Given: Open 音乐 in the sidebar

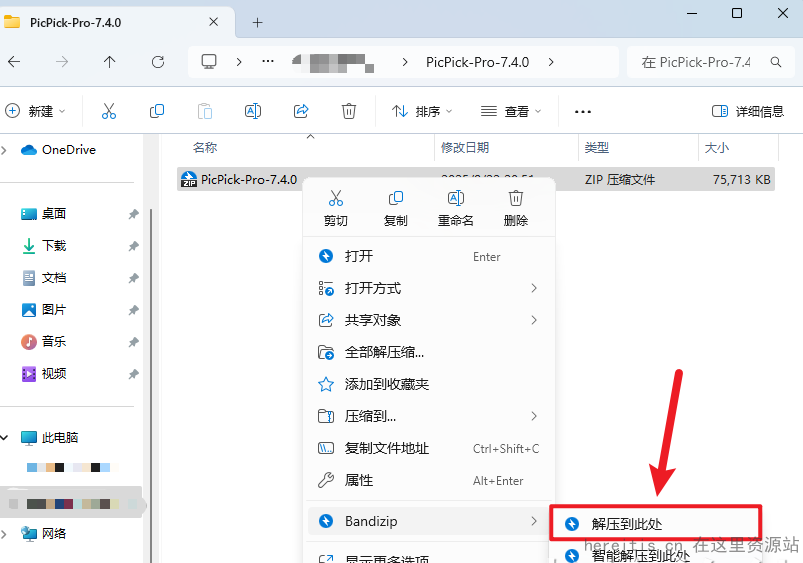Looking at the screenshot, I should pos(44,342).
